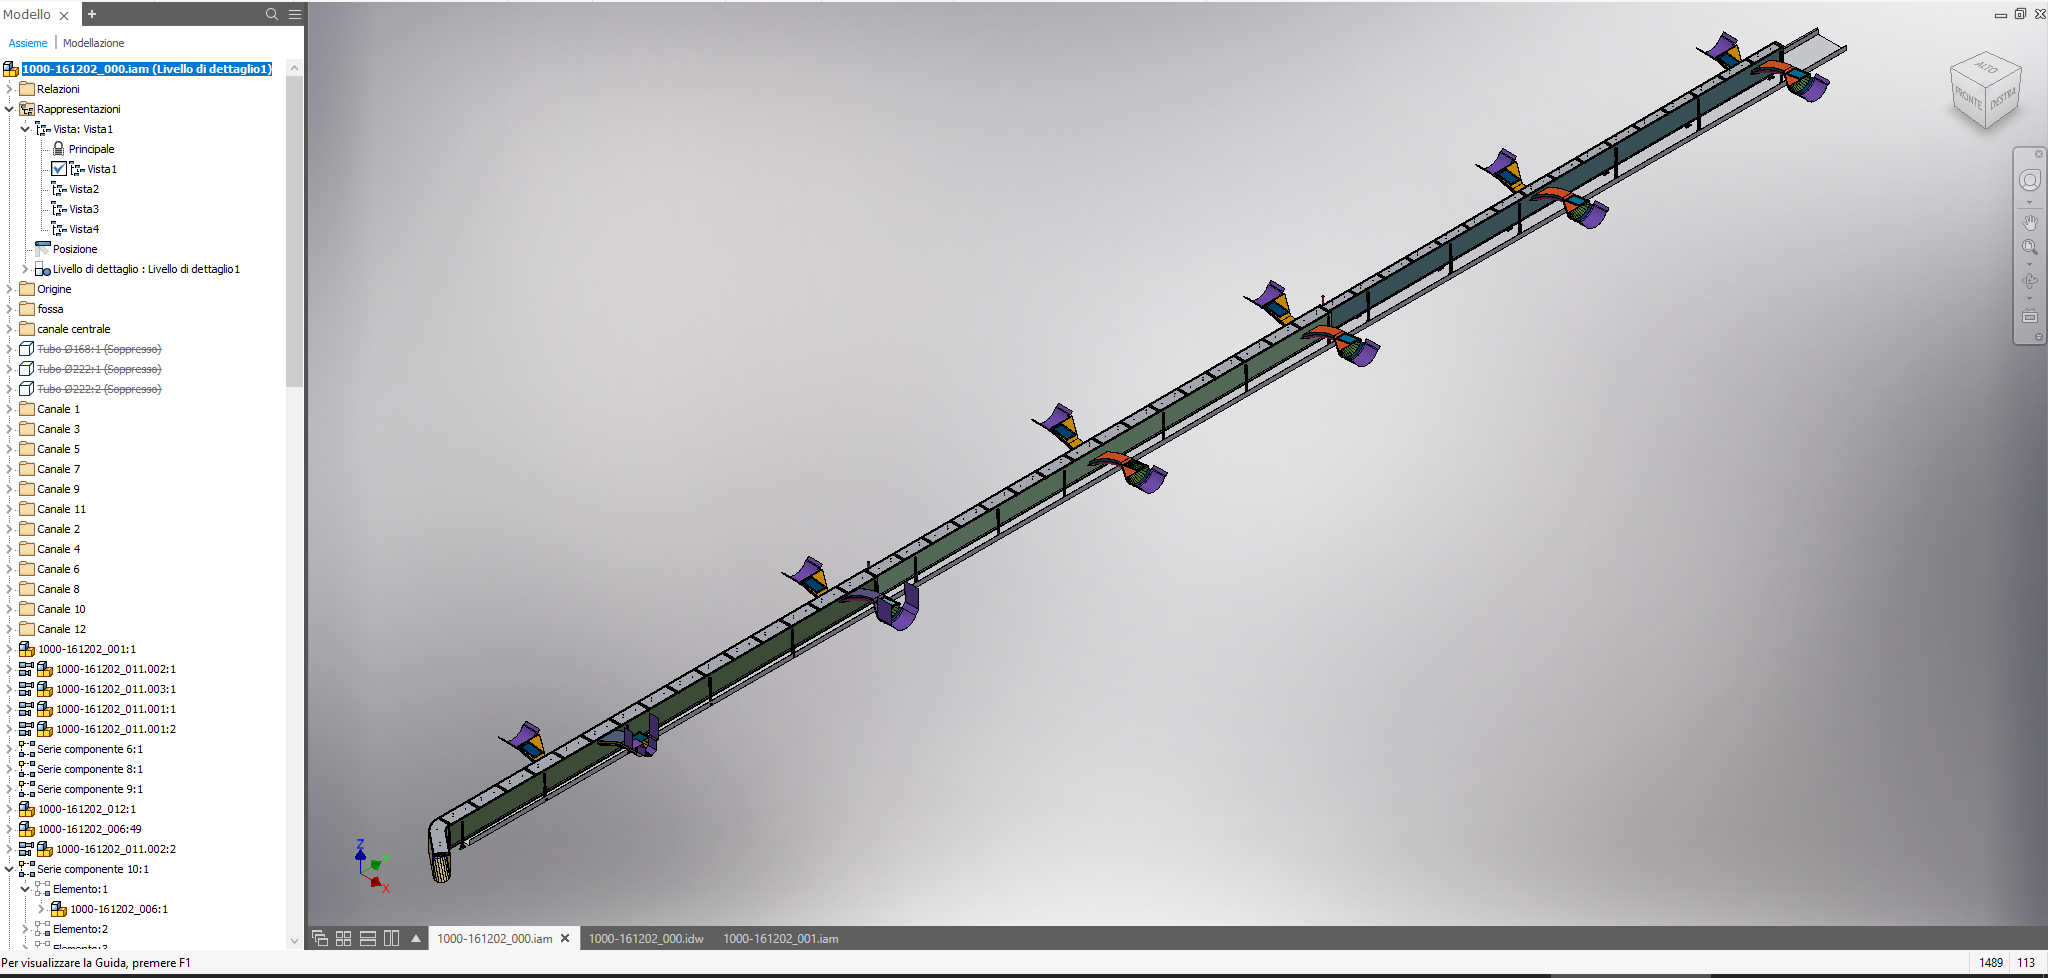Open the model browser search icon
The image size is (2048, 978).
pos(271,14)
